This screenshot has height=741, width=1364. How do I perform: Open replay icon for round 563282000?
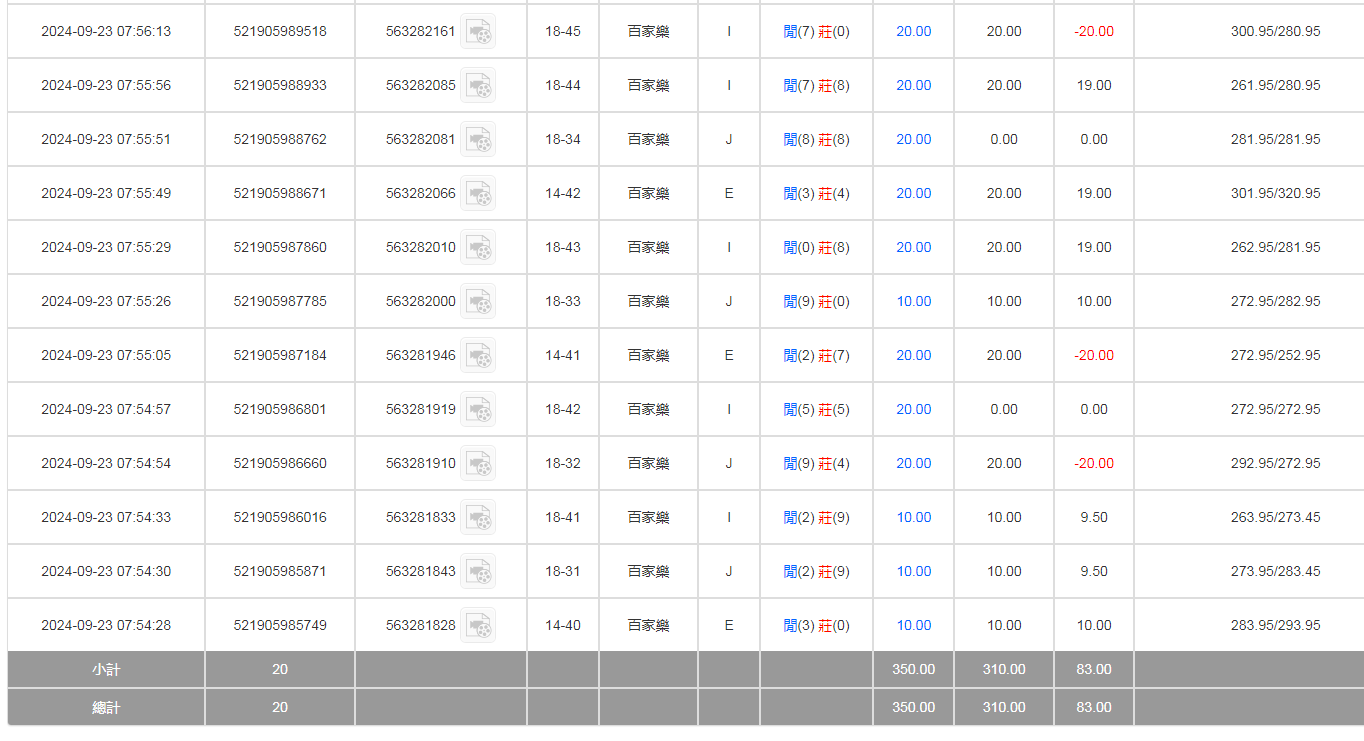click(478, 302)
